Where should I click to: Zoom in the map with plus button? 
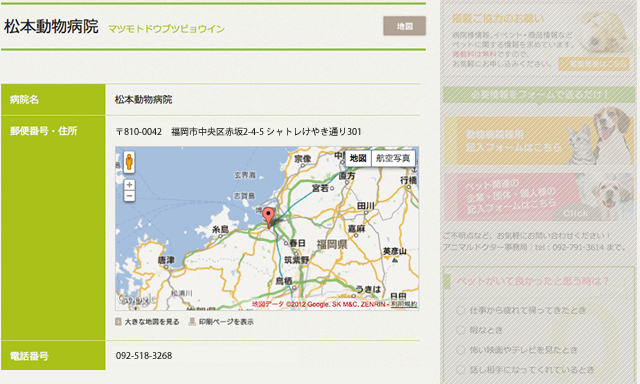pyautogui.click(x=129, y=185)
